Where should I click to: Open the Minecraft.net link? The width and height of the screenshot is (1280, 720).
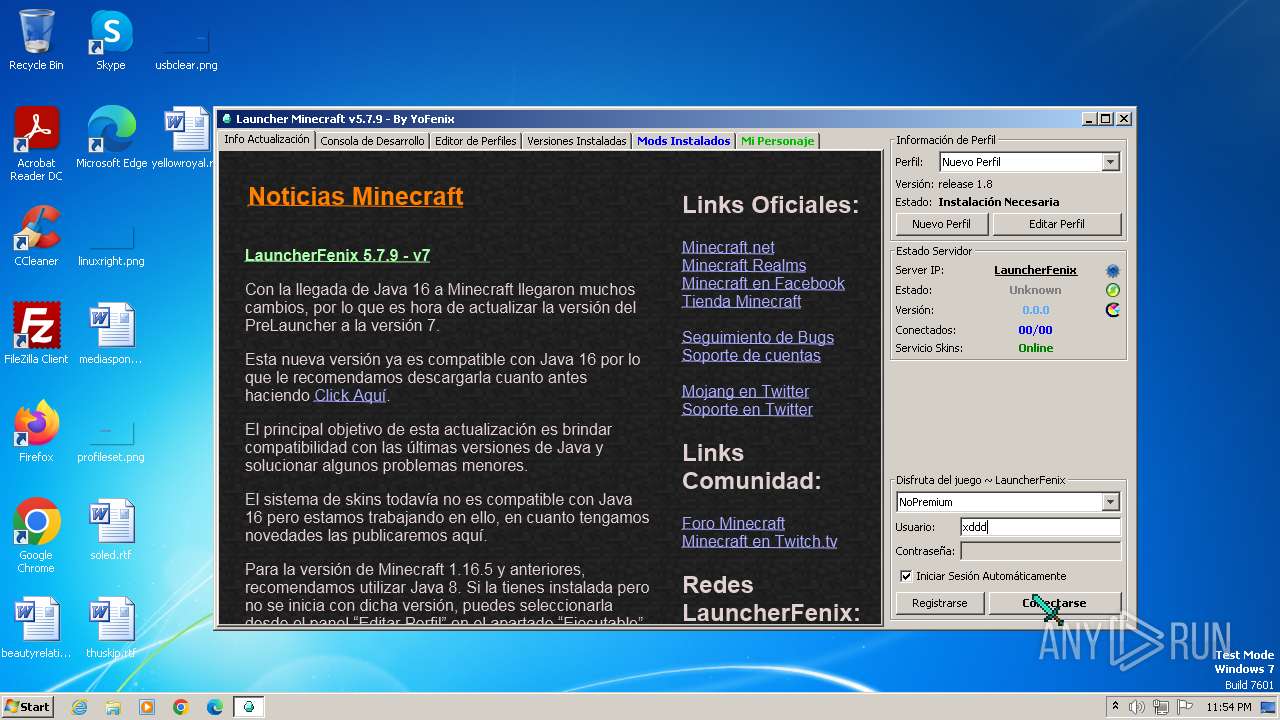coord(728,247)
